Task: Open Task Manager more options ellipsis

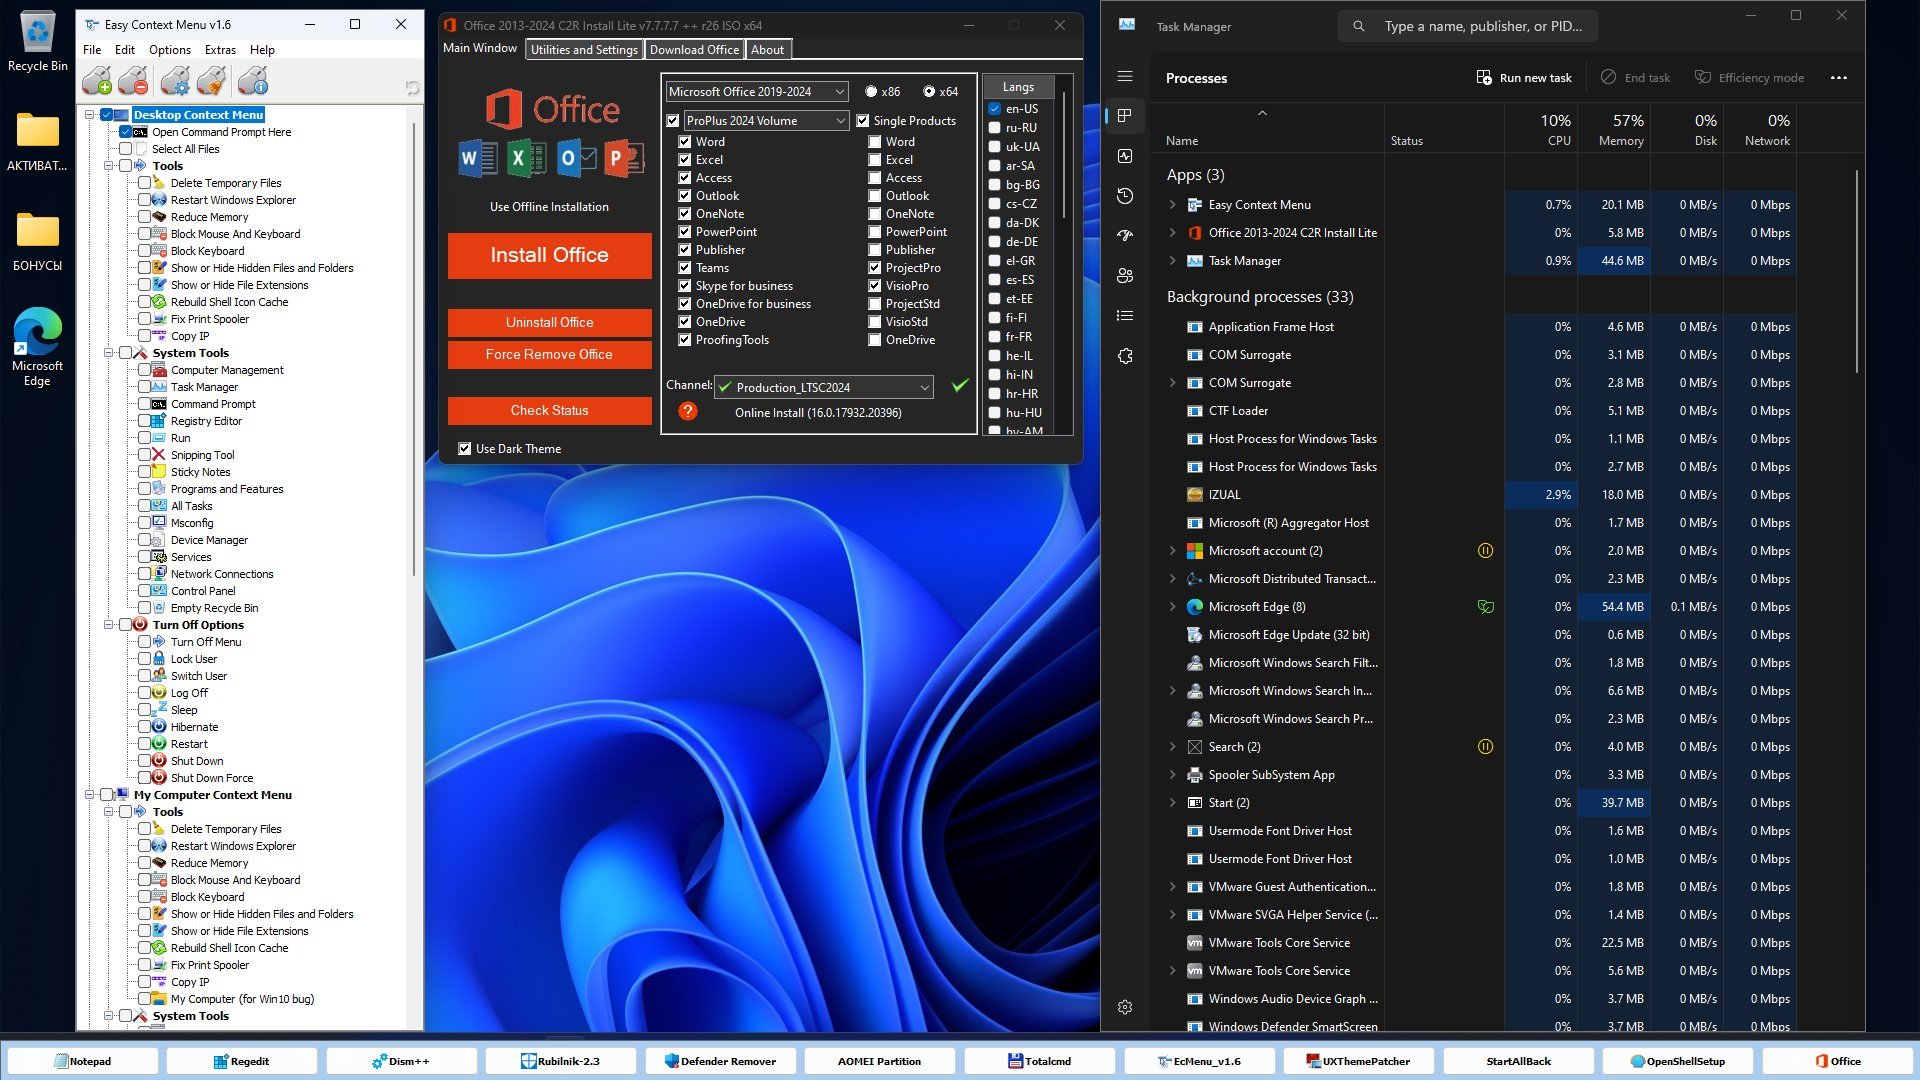Action: click(1838, 78)
